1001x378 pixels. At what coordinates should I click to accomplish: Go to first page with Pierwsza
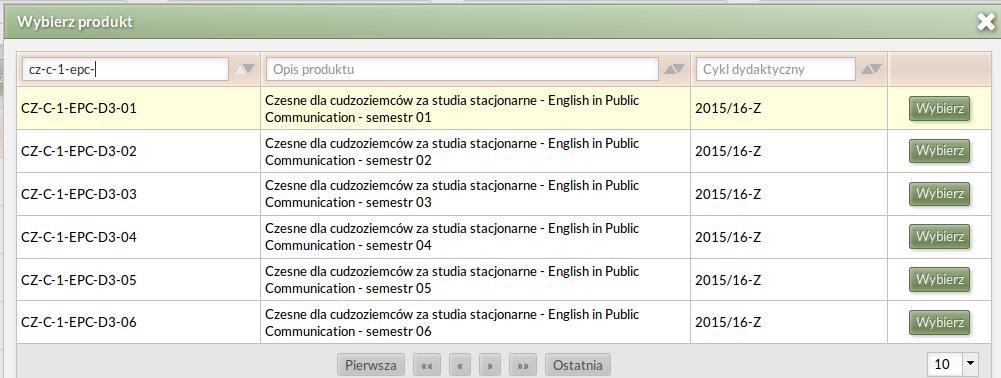[371, 365]
